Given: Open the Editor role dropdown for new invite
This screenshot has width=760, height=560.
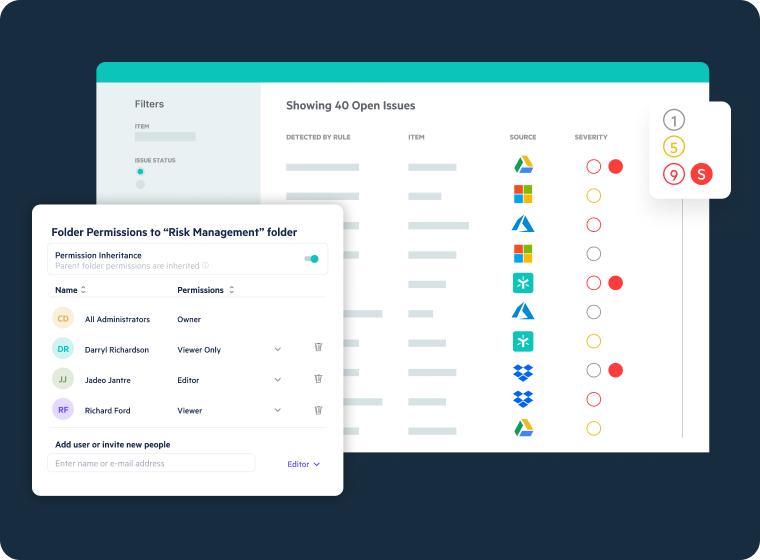Looking at the screenshot, I should 304,464.
